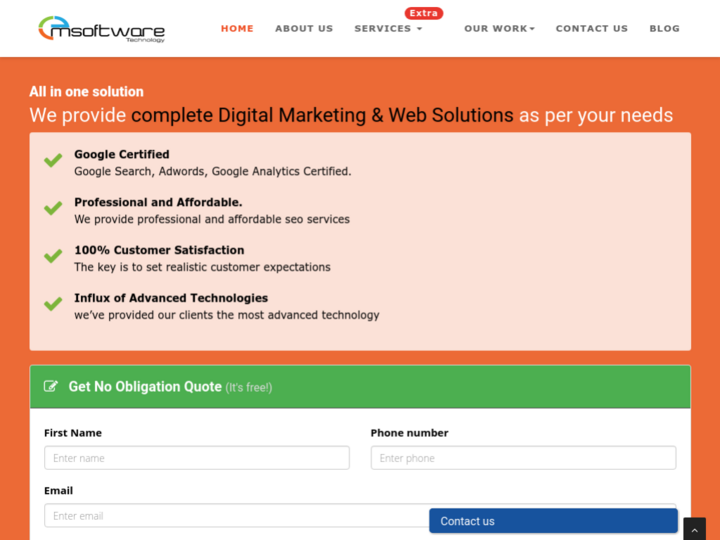Click the msoftware Technology logo
The height and width of the screenshot is (540, 720).
click(101, 29)
